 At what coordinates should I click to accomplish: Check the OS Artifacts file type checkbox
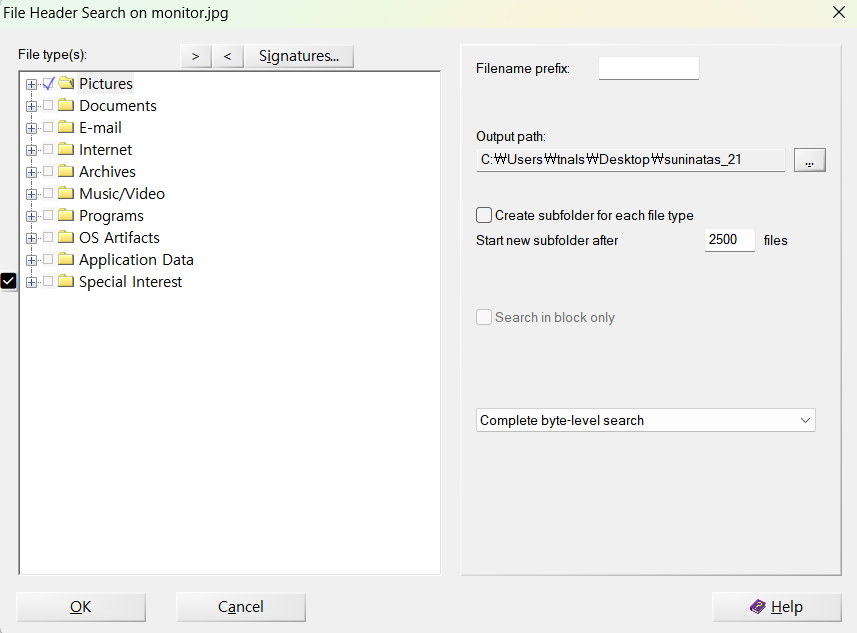pyautogui.click(x=48, y=237)
